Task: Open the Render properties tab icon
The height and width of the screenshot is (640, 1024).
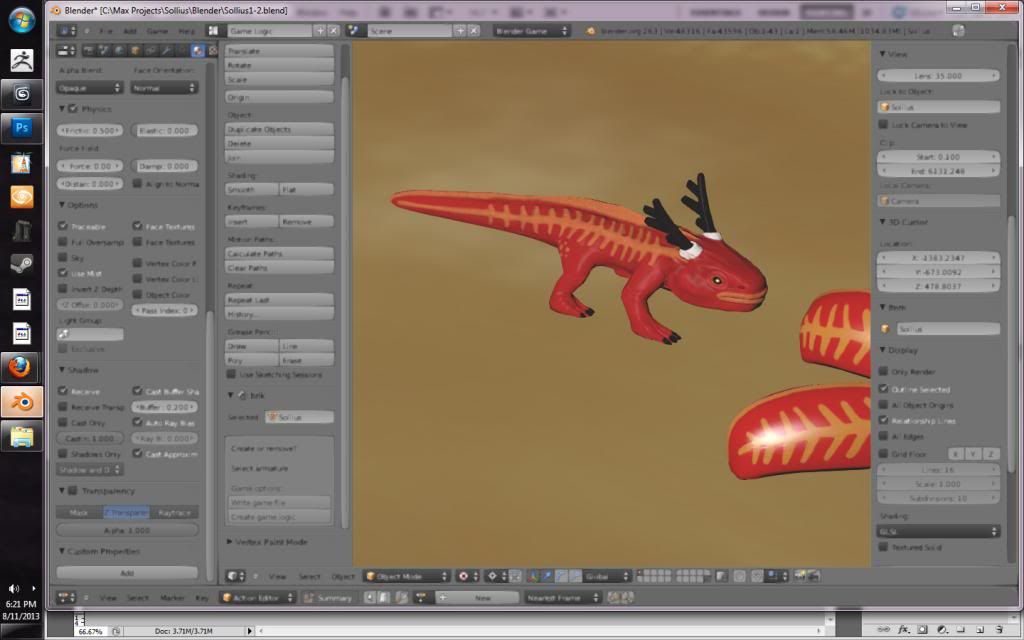Action: click(x=89, y=50)
